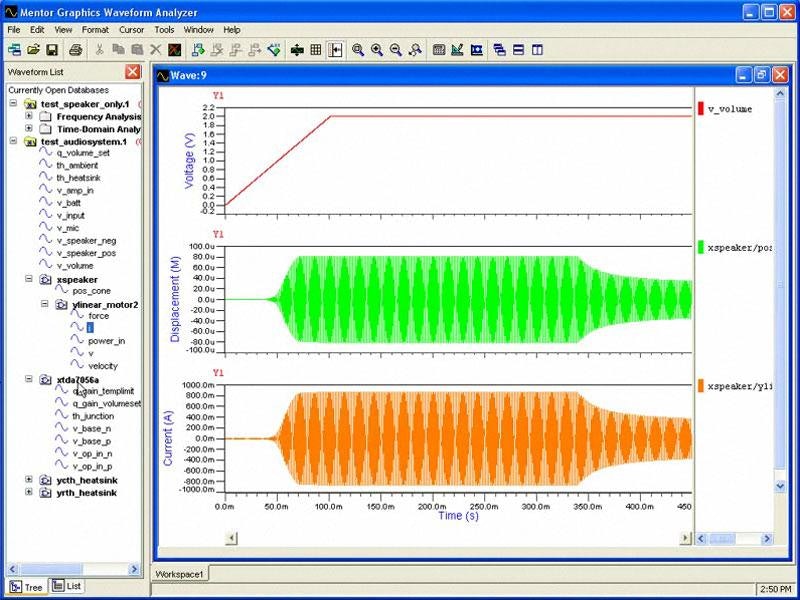
Task: Open the File menu
Action: pos(14,30)
